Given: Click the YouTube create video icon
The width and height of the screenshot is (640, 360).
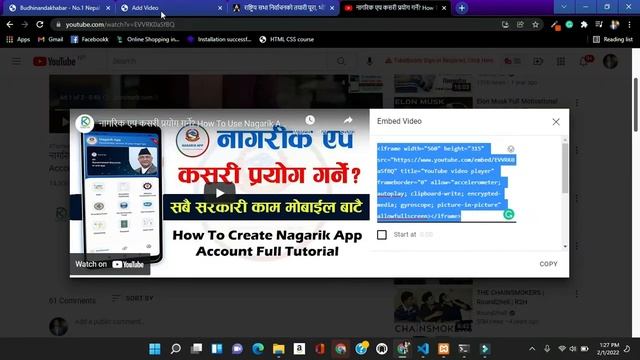Looking at the screenshot, I should click(x=538, y=61).
